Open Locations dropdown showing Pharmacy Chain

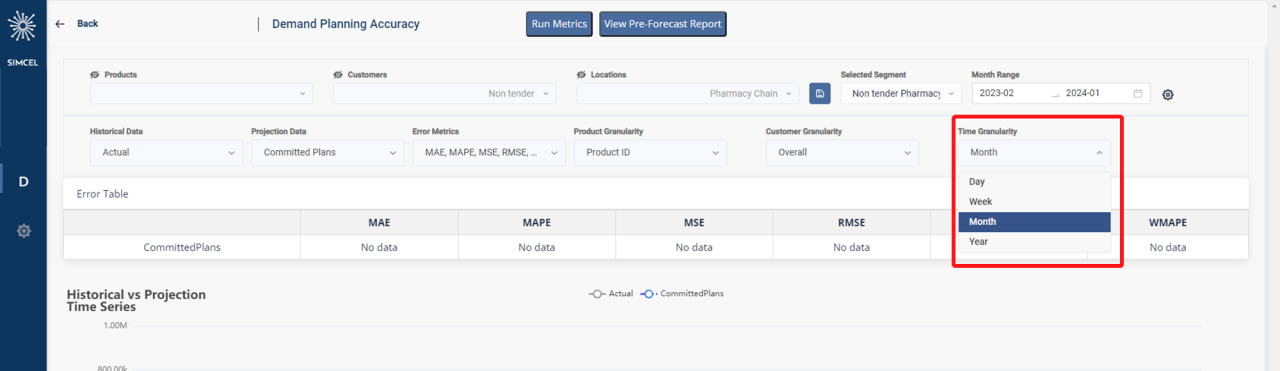(x=688, y=93)
